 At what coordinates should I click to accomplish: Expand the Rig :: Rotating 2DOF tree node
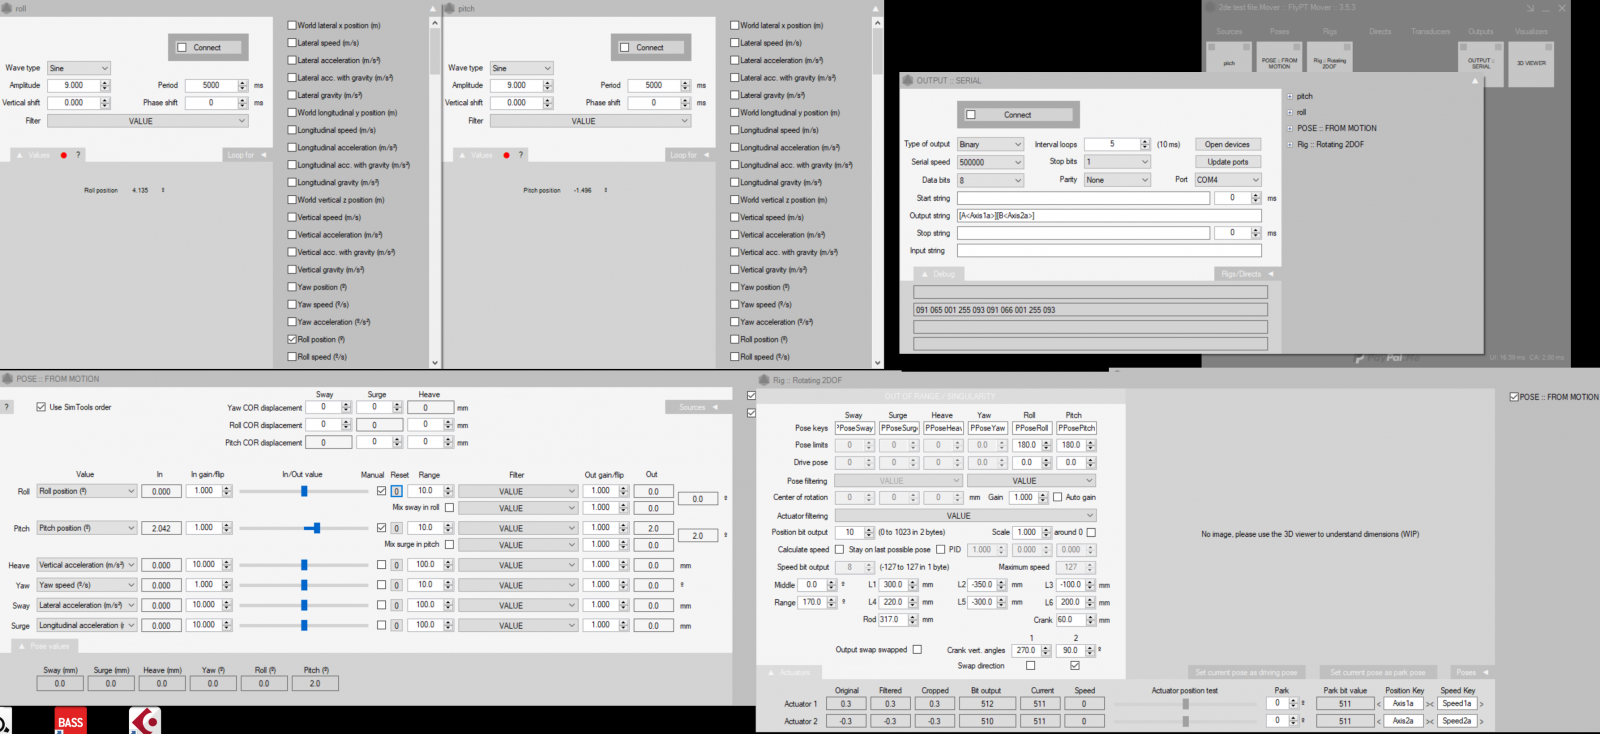coord(1290,145)
